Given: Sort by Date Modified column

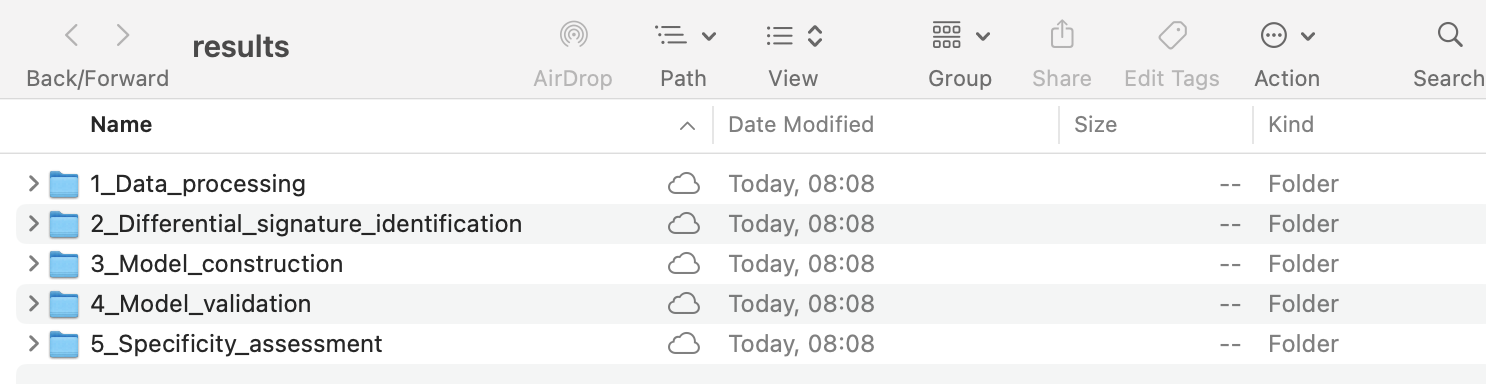Looking at the screenshot, I should [x=801, y=125].
